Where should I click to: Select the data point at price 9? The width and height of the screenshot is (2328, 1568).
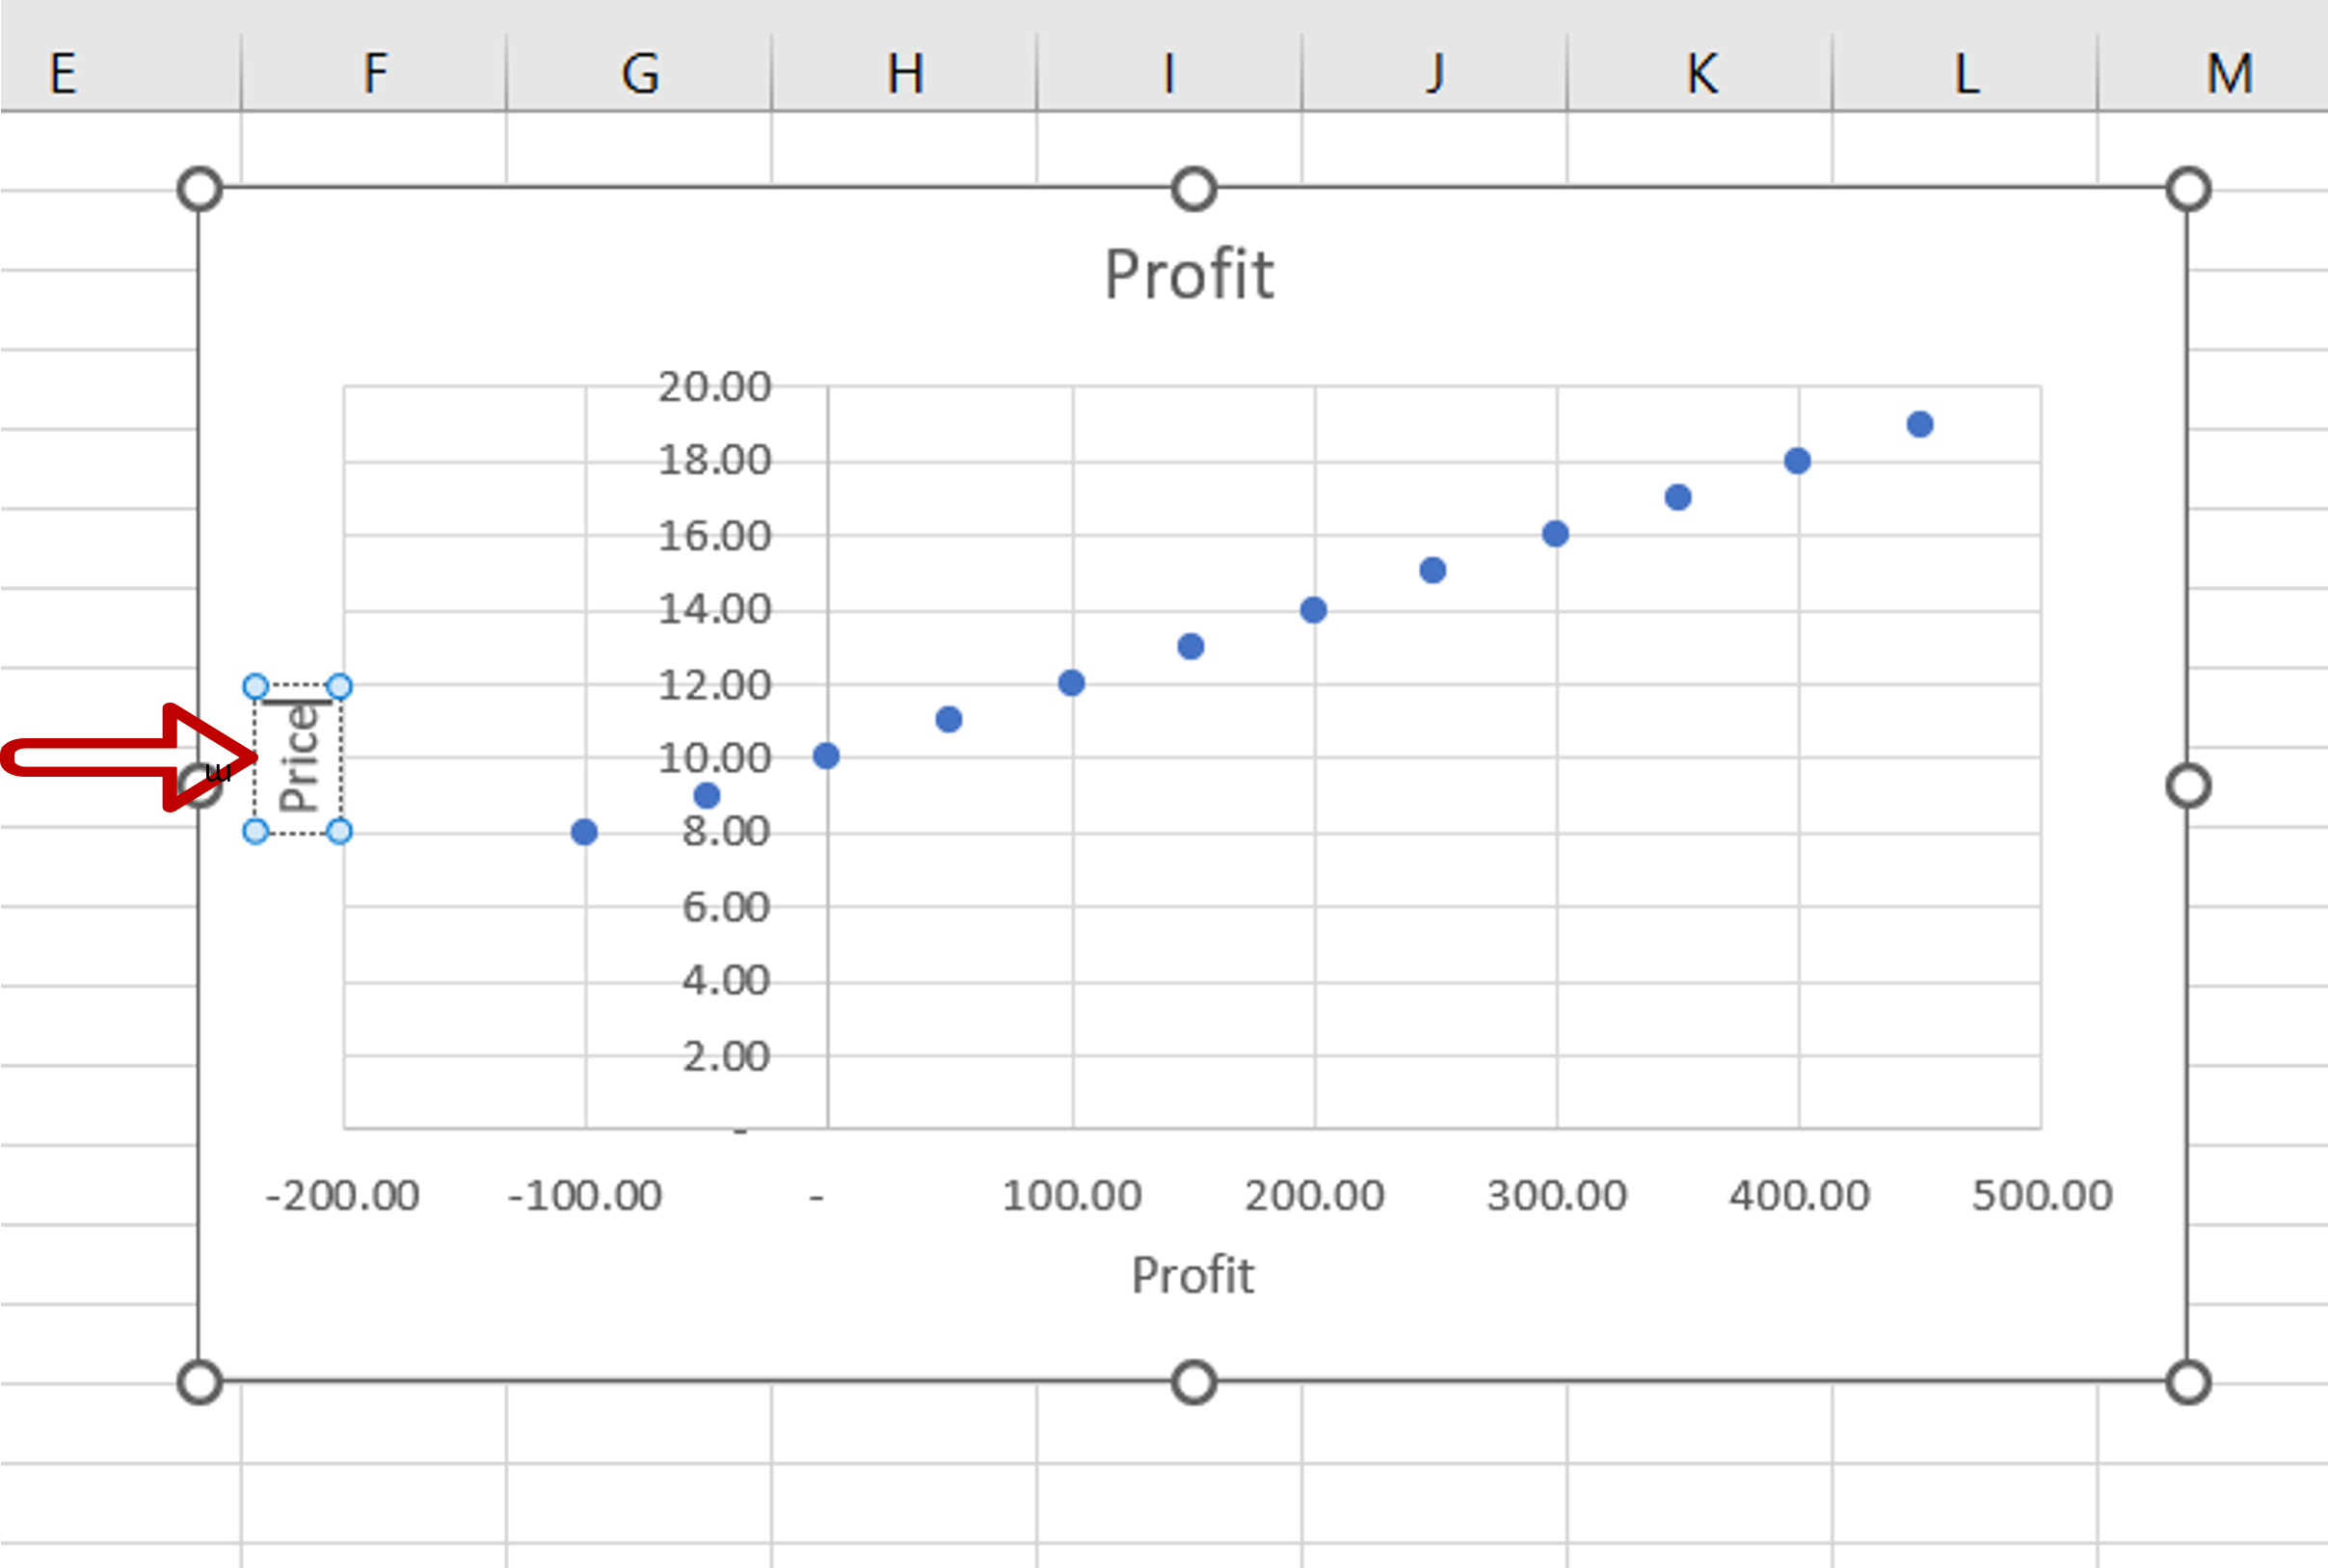coord(706,796)
